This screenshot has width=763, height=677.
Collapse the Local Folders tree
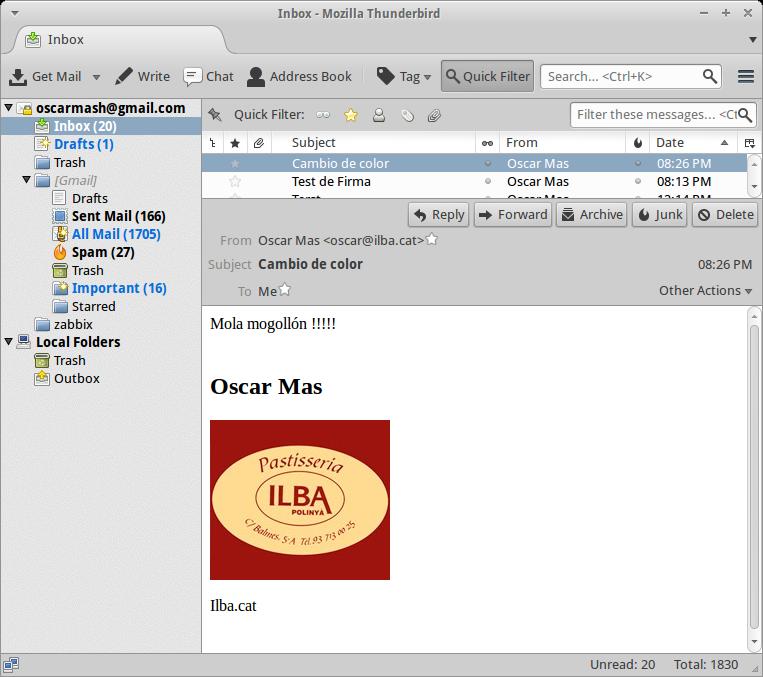(9, 342)
